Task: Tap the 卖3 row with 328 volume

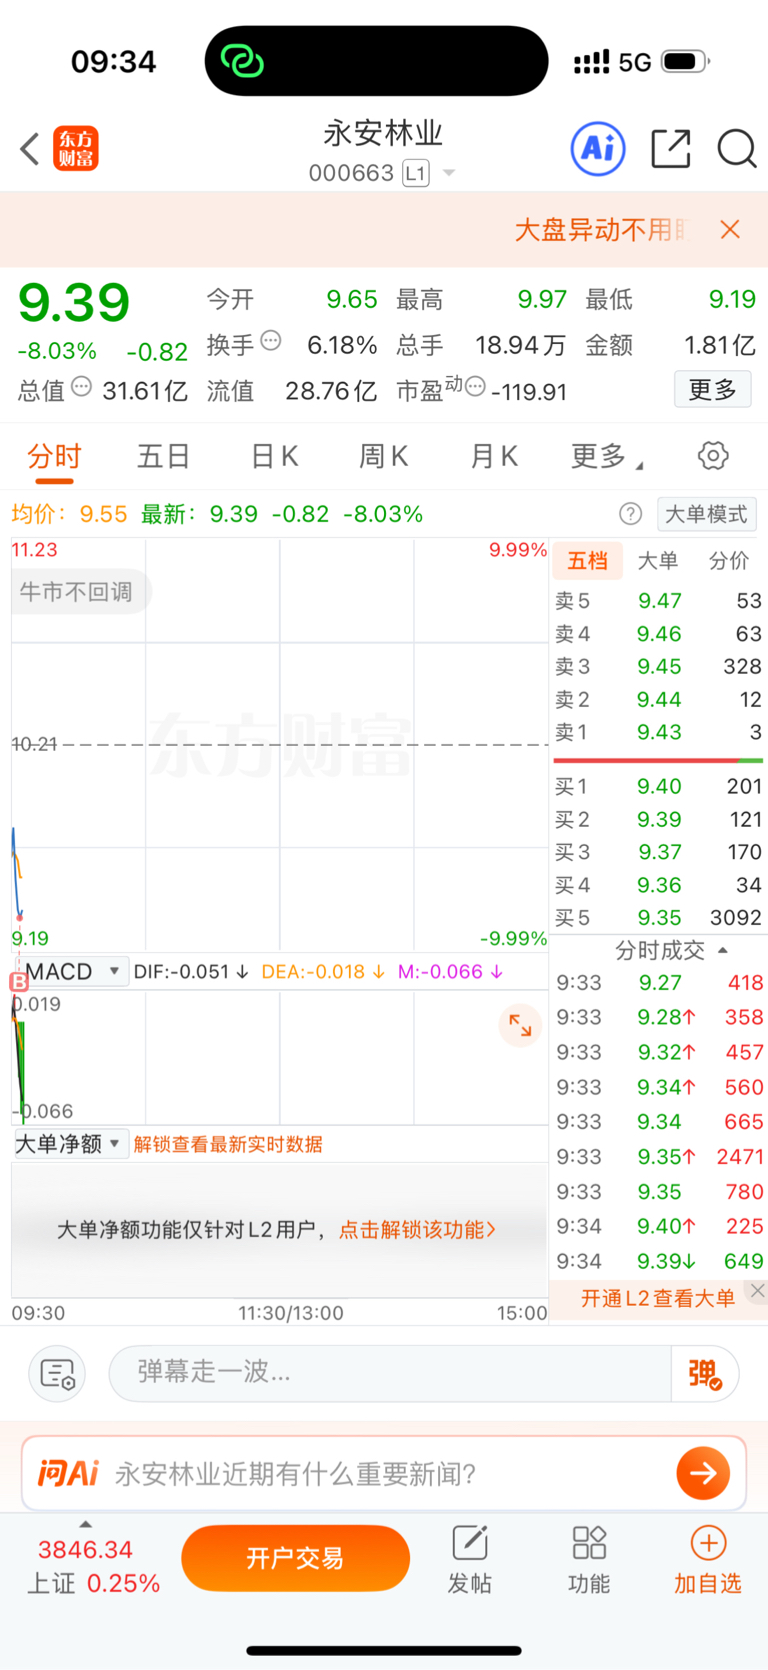Action: coord(659,666)
